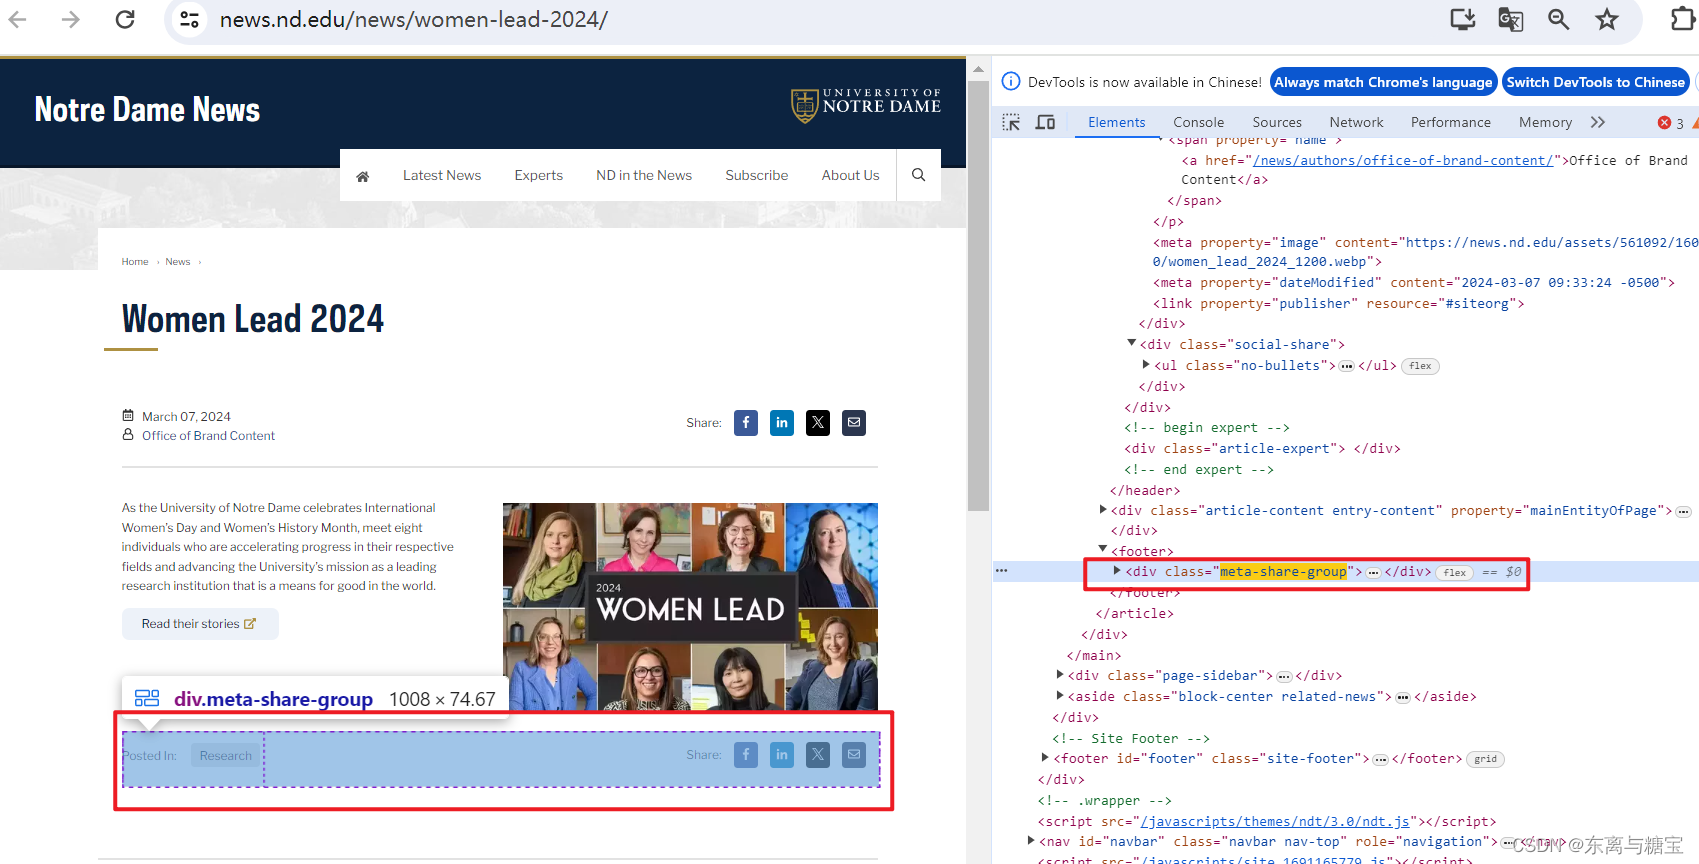Click the Notre Dame News site title

147,109
